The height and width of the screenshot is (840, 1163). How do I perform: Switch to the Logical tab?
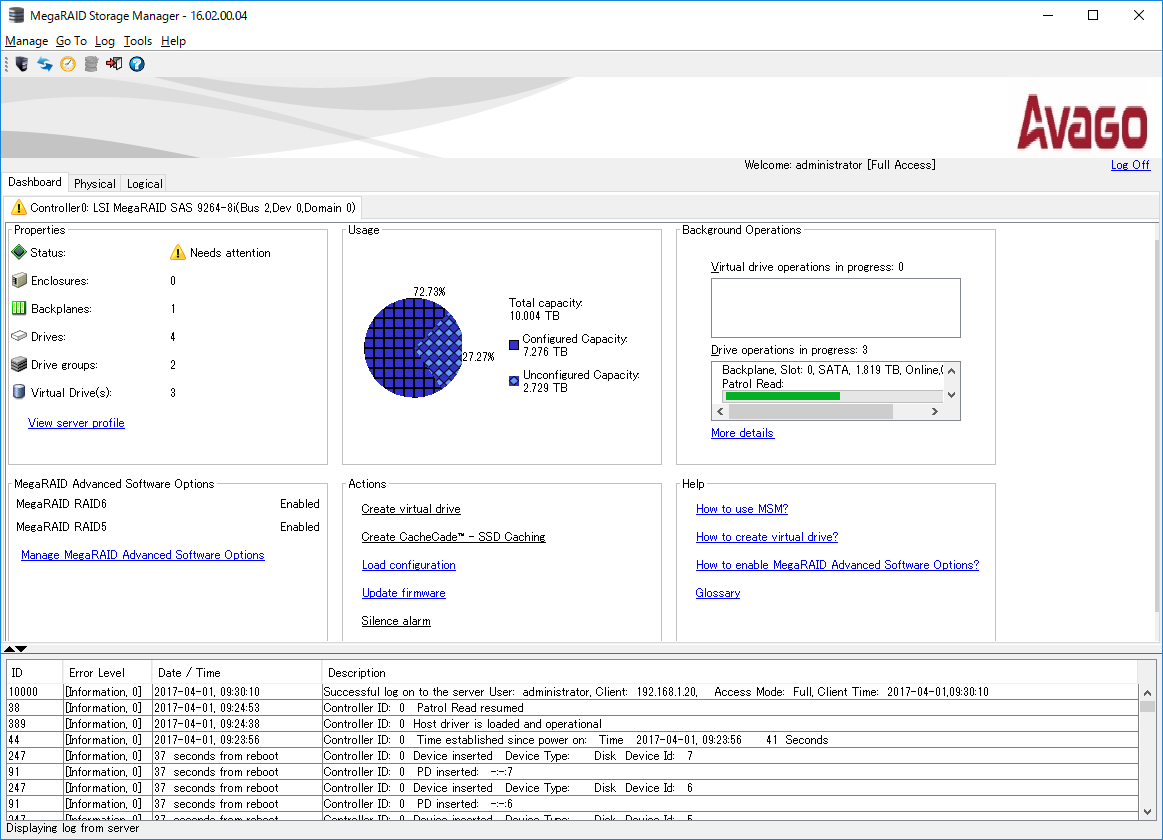point(145,184)
